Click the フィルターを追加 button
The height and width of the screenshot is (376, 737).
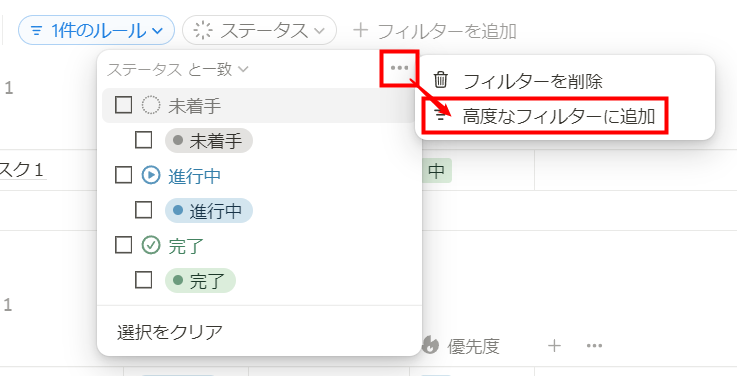coord(435,31)
